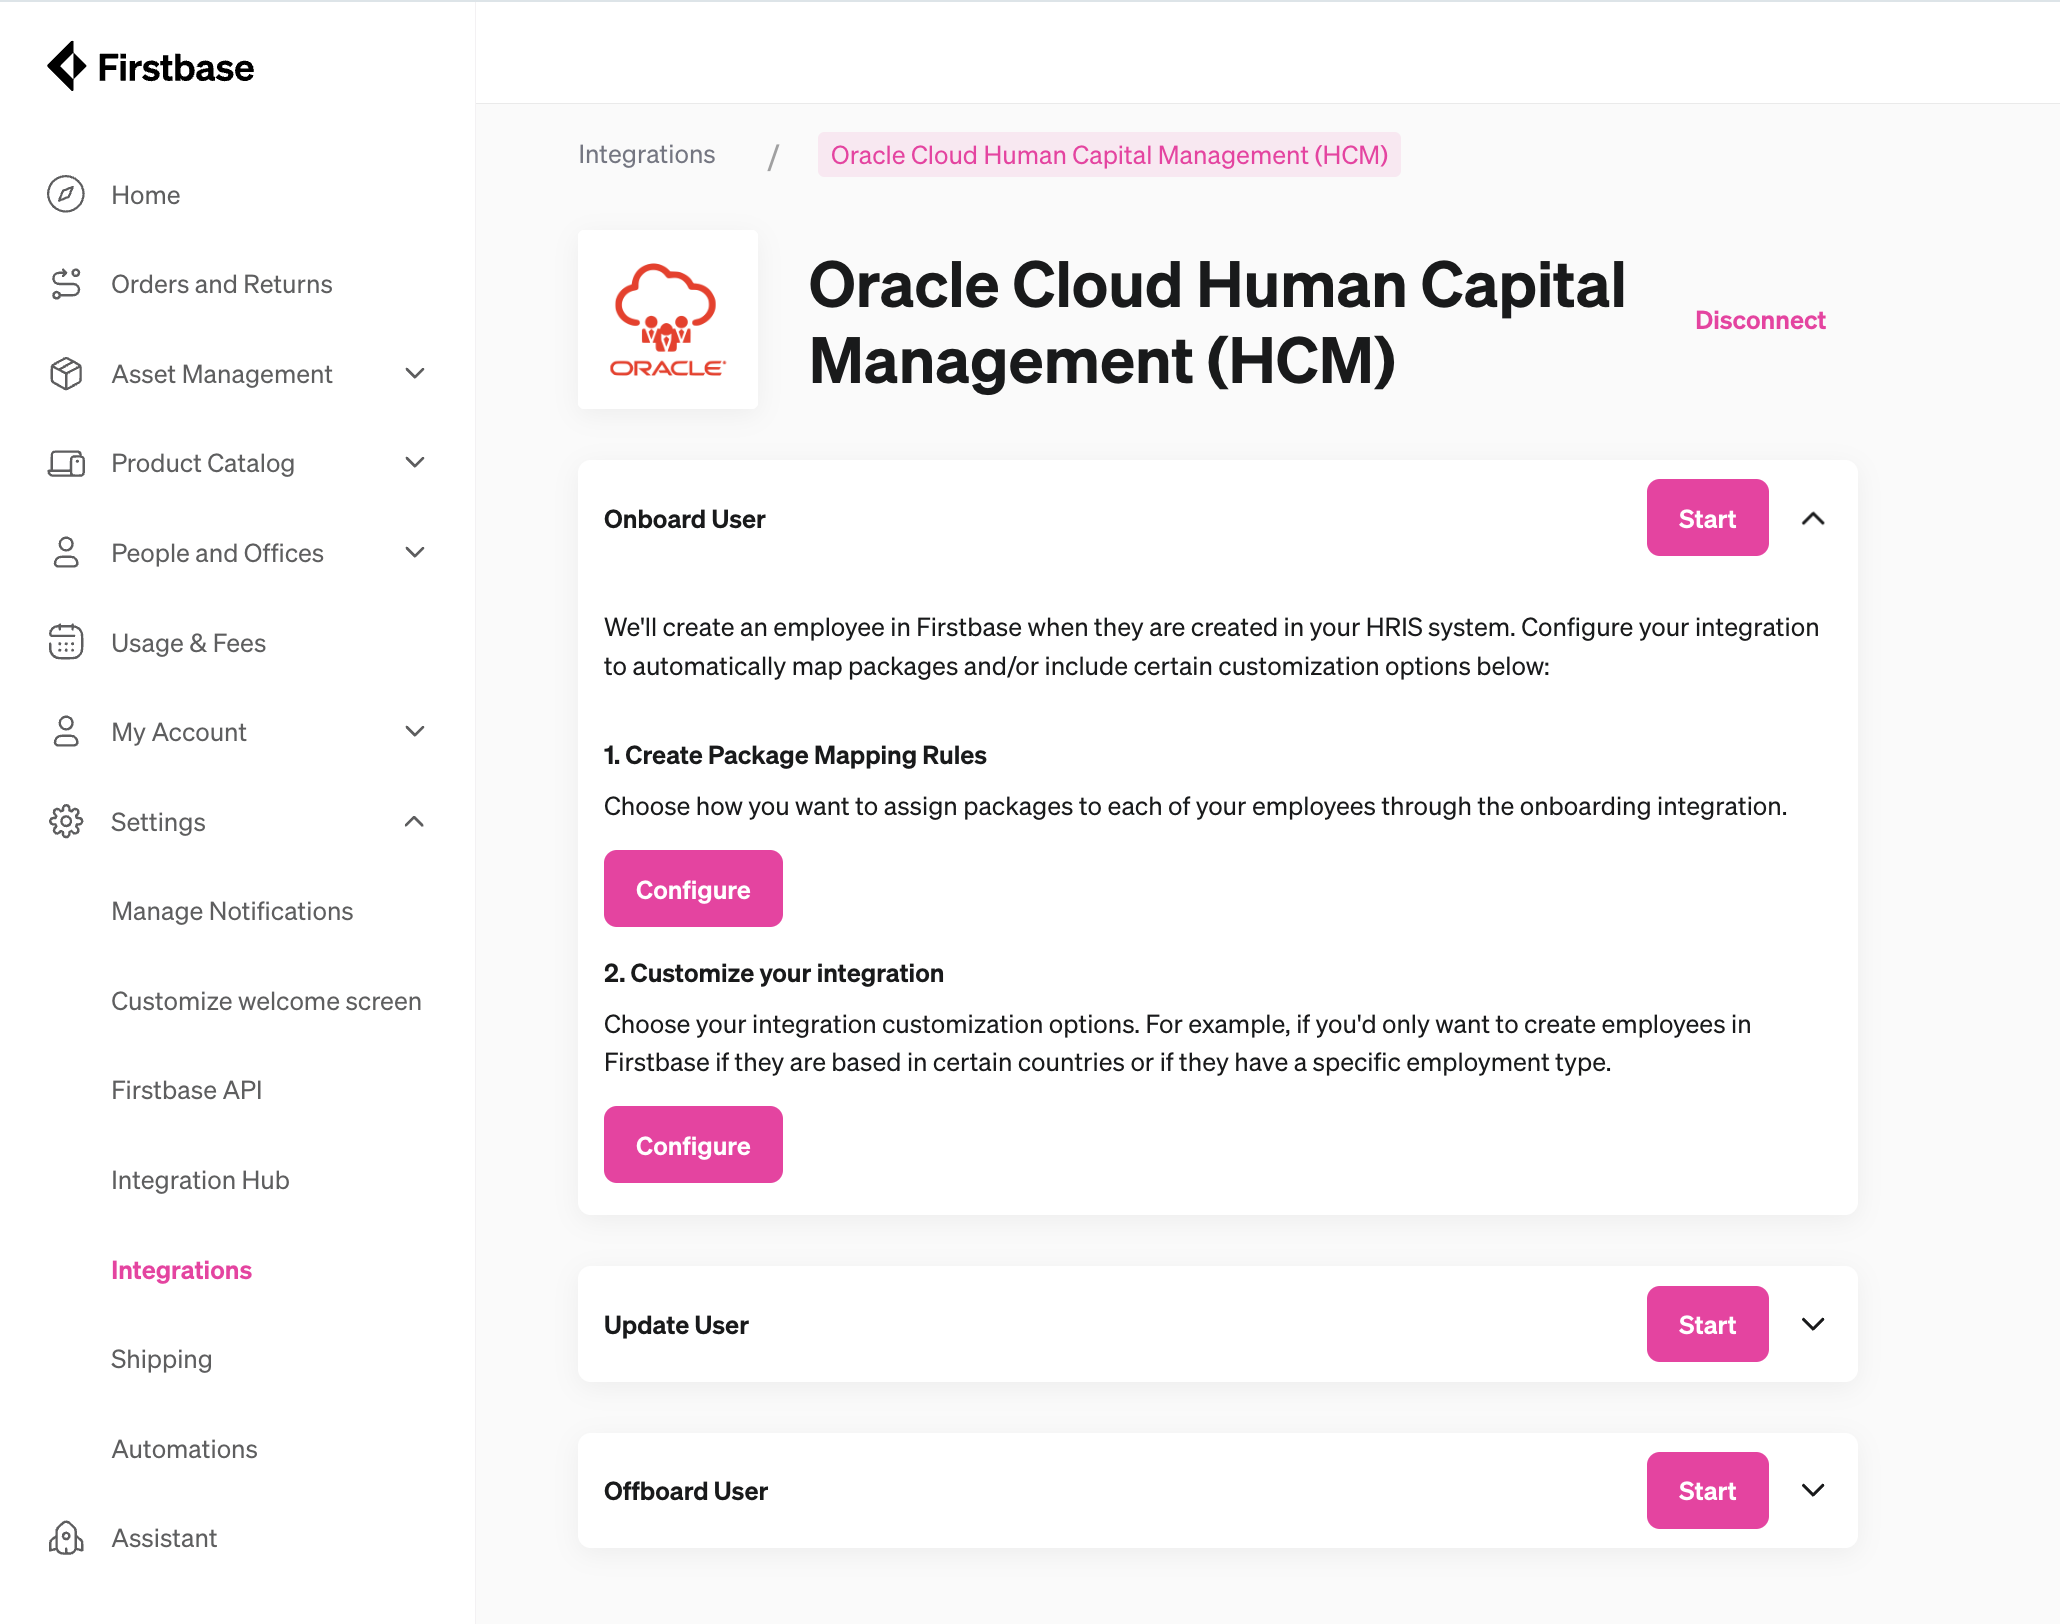2060x1624 pixels.
Task: Expand the Offboard User section
Action: point(1813,1490)
